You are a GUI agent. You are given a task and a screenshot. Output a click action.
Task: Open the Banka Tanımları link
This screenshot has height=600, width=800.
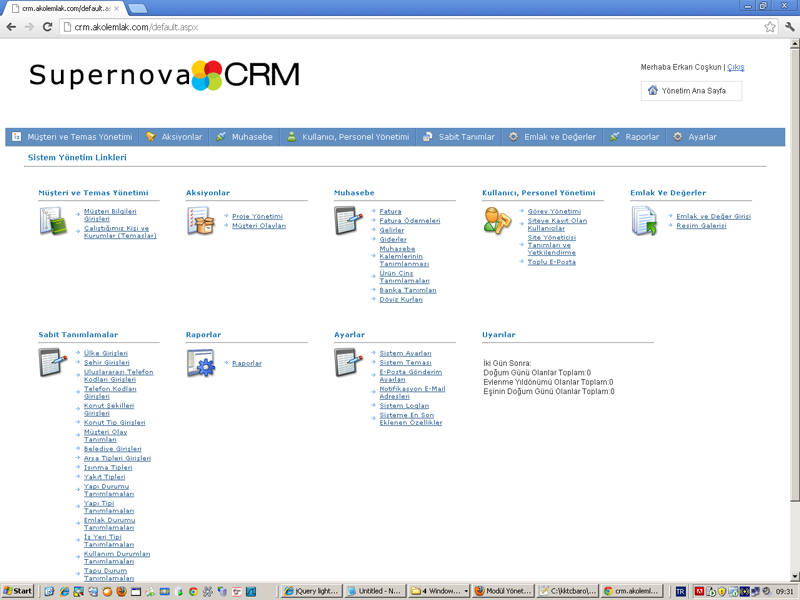pos(408,290)
